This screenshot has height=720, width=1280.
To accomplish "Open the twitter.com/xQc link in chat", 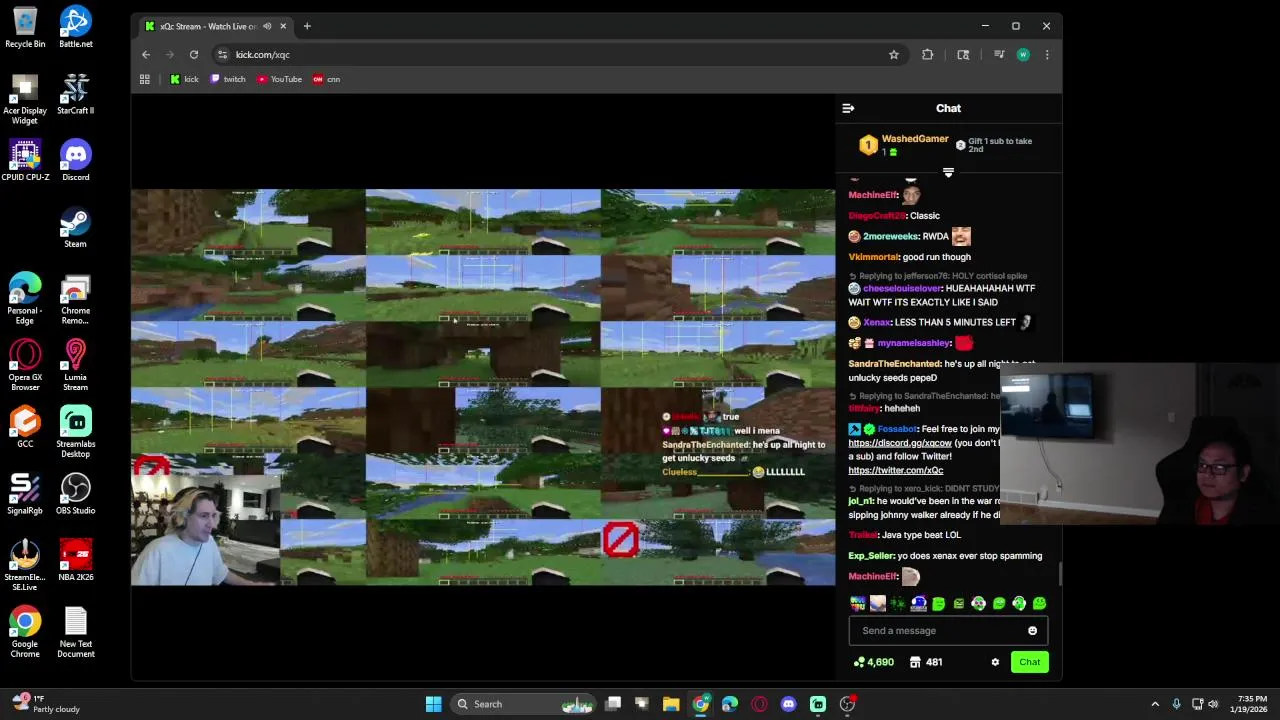I will (895, 470).
